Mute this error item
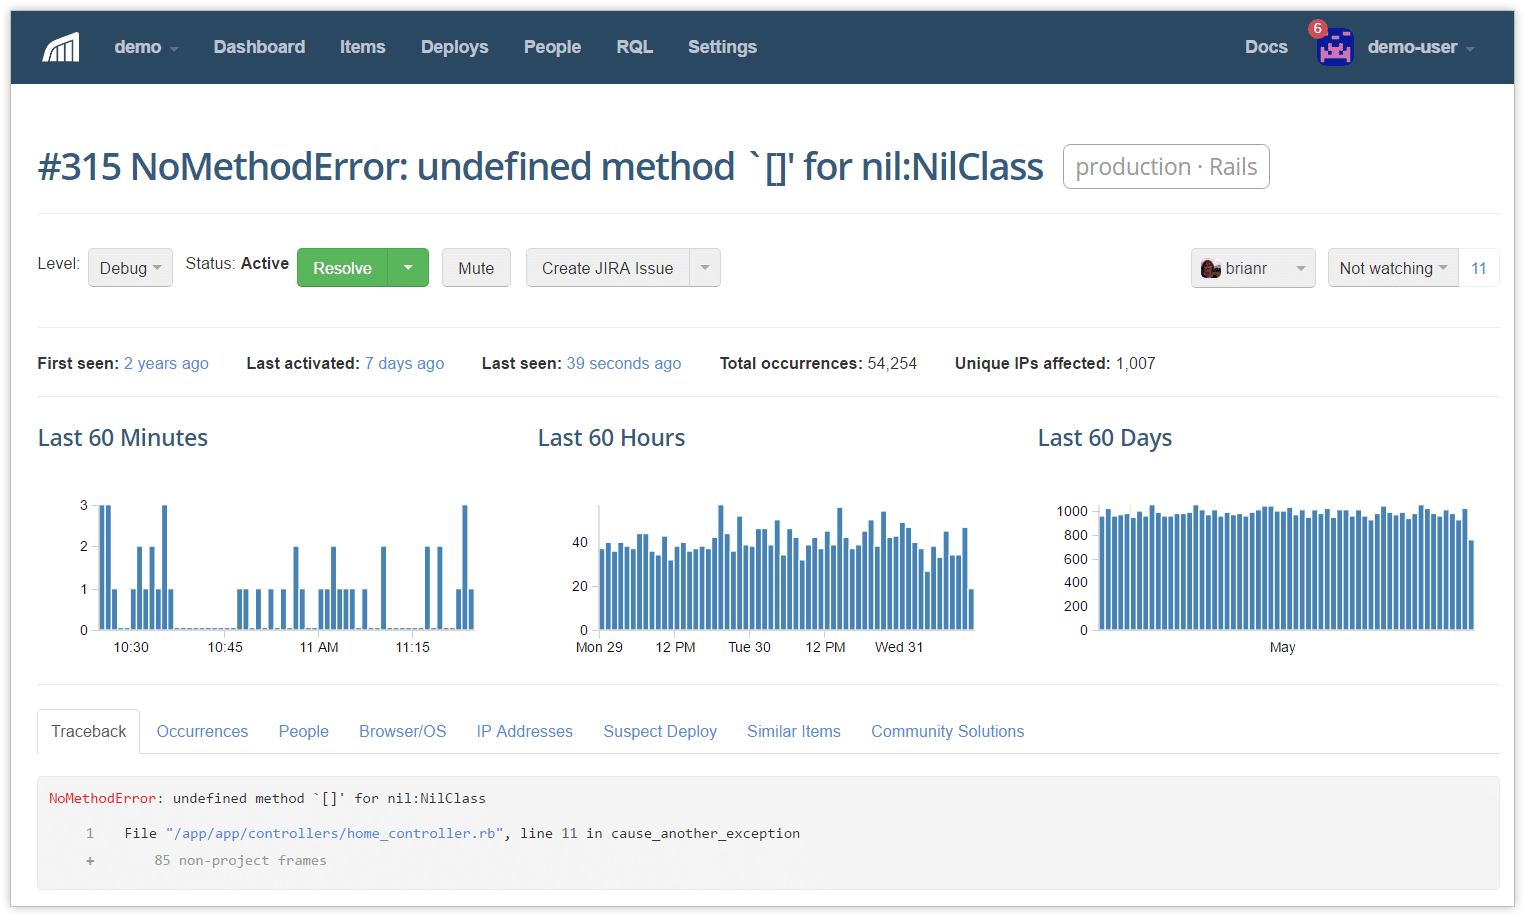Screen dimensions: 1525x917 pyautogui.click(x=476, y=268)
